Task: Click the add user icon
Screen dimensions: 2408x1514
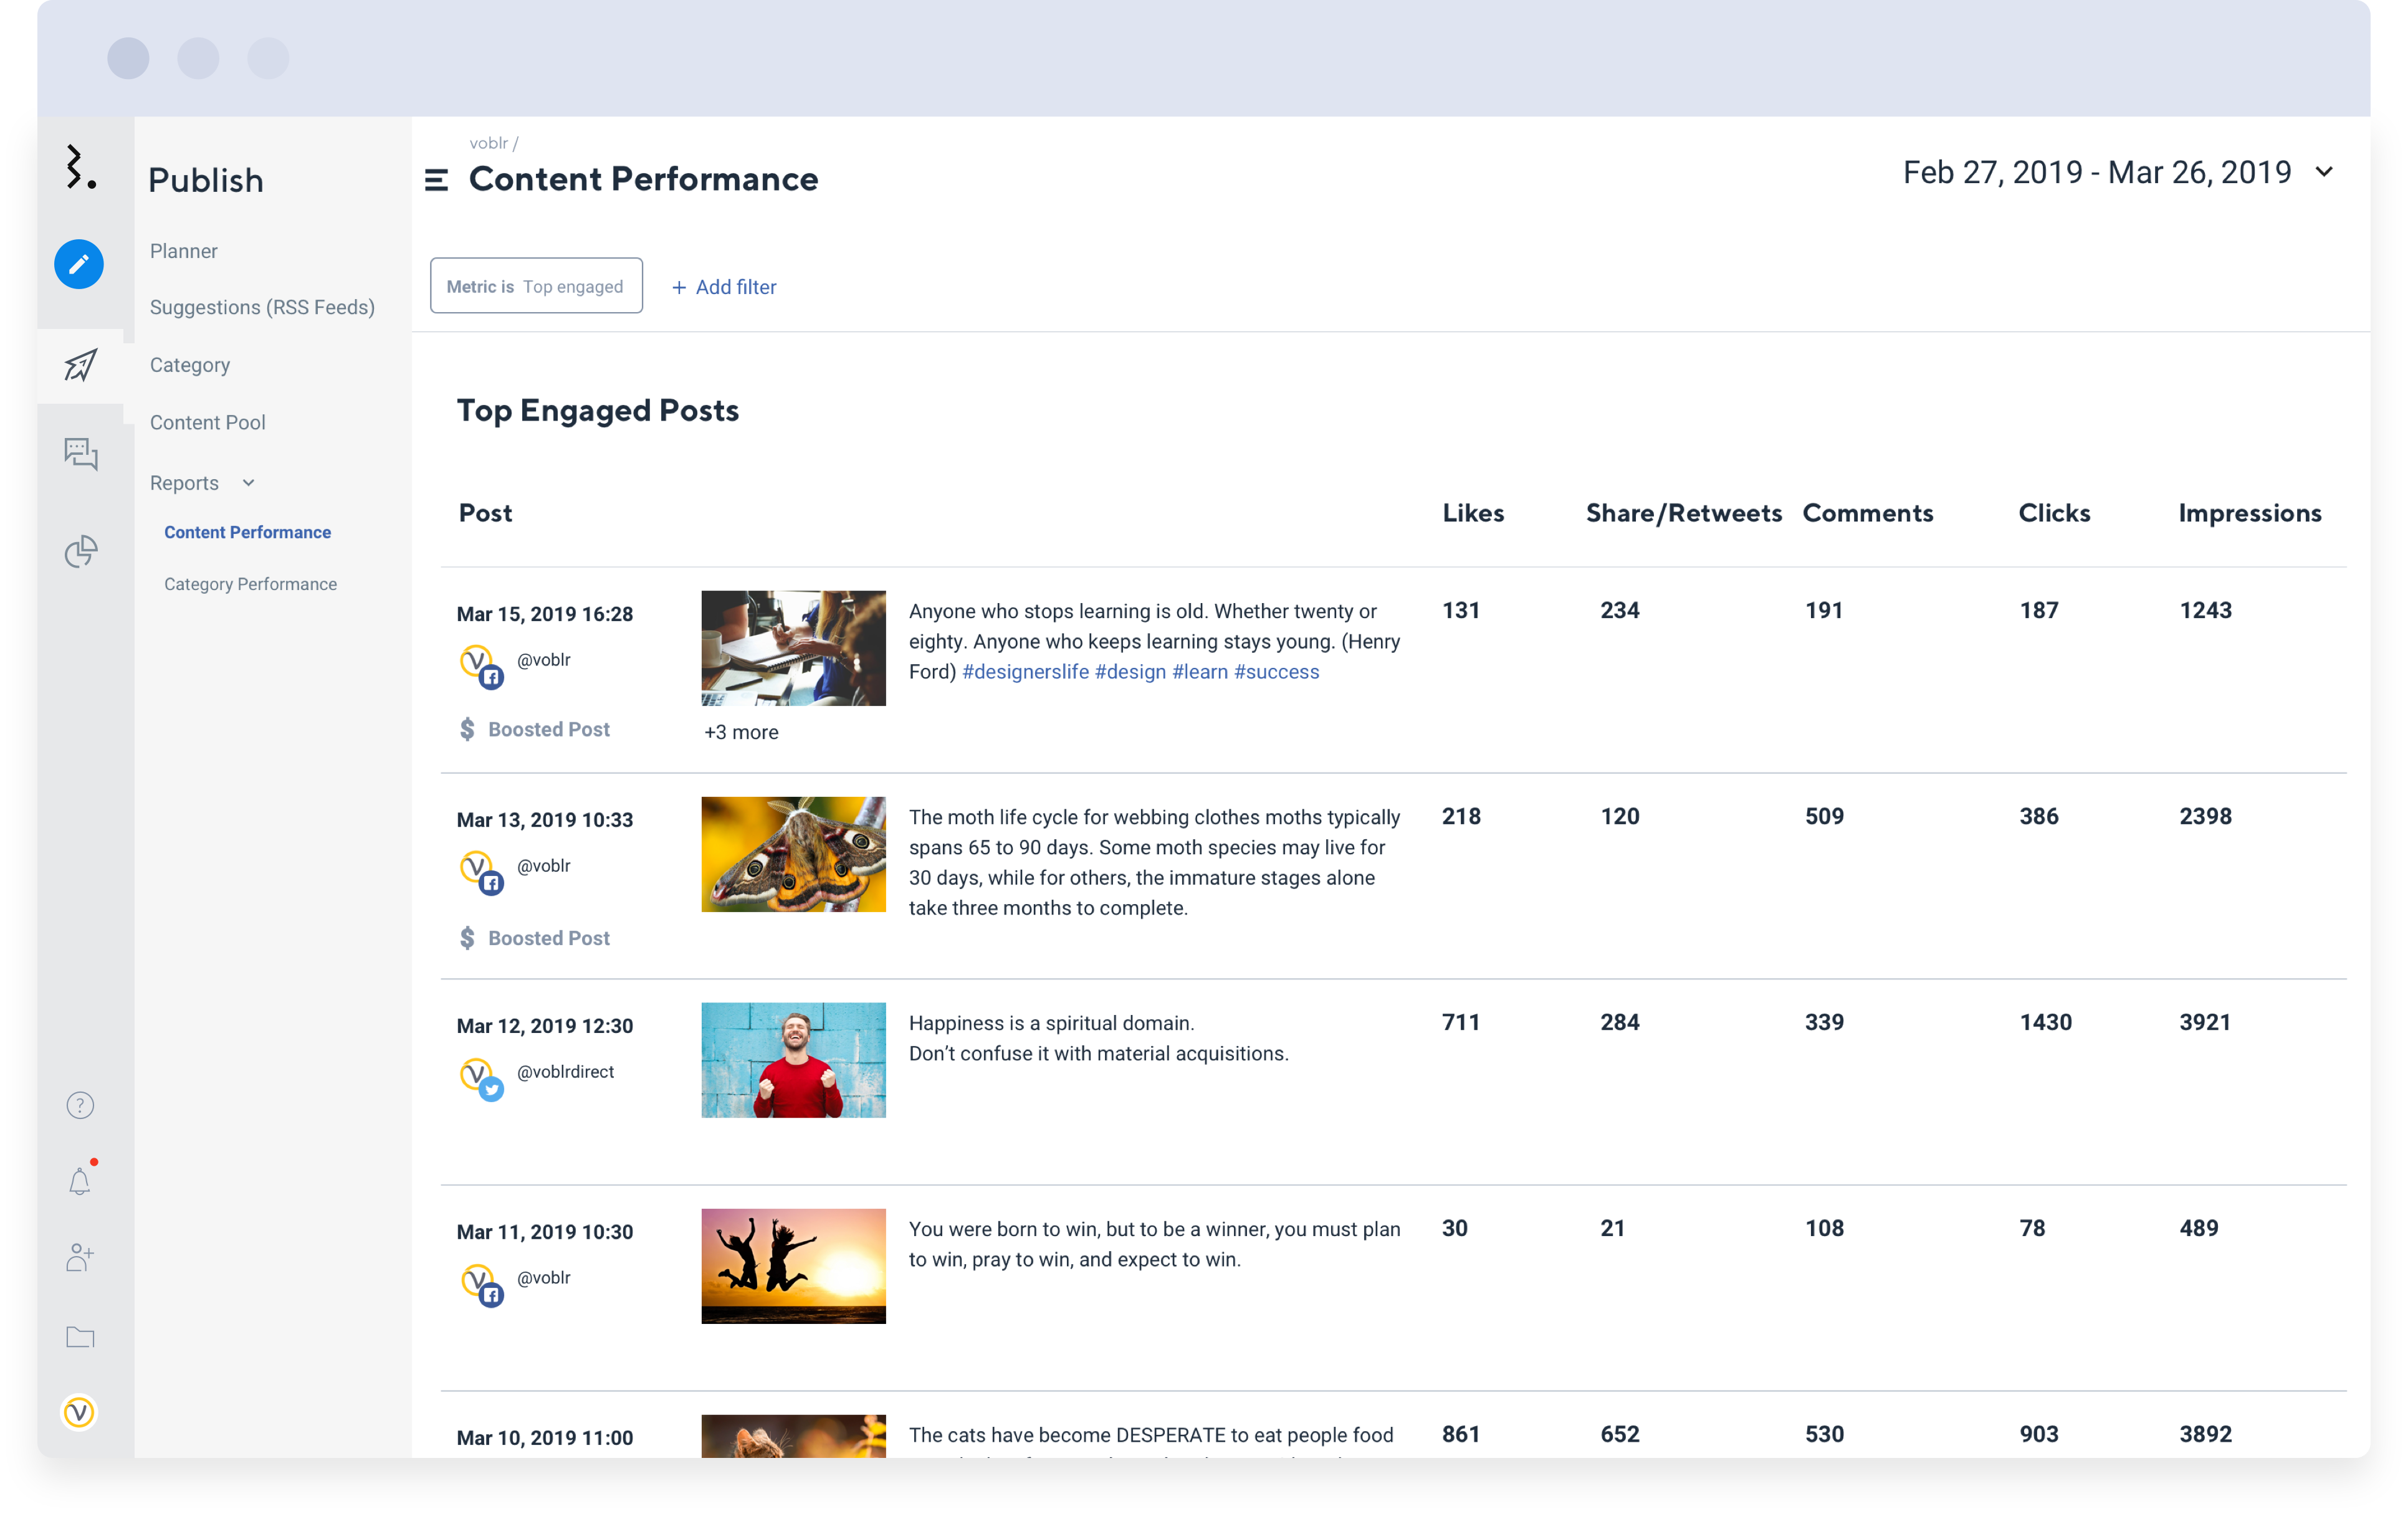Action: point(80,1257)
